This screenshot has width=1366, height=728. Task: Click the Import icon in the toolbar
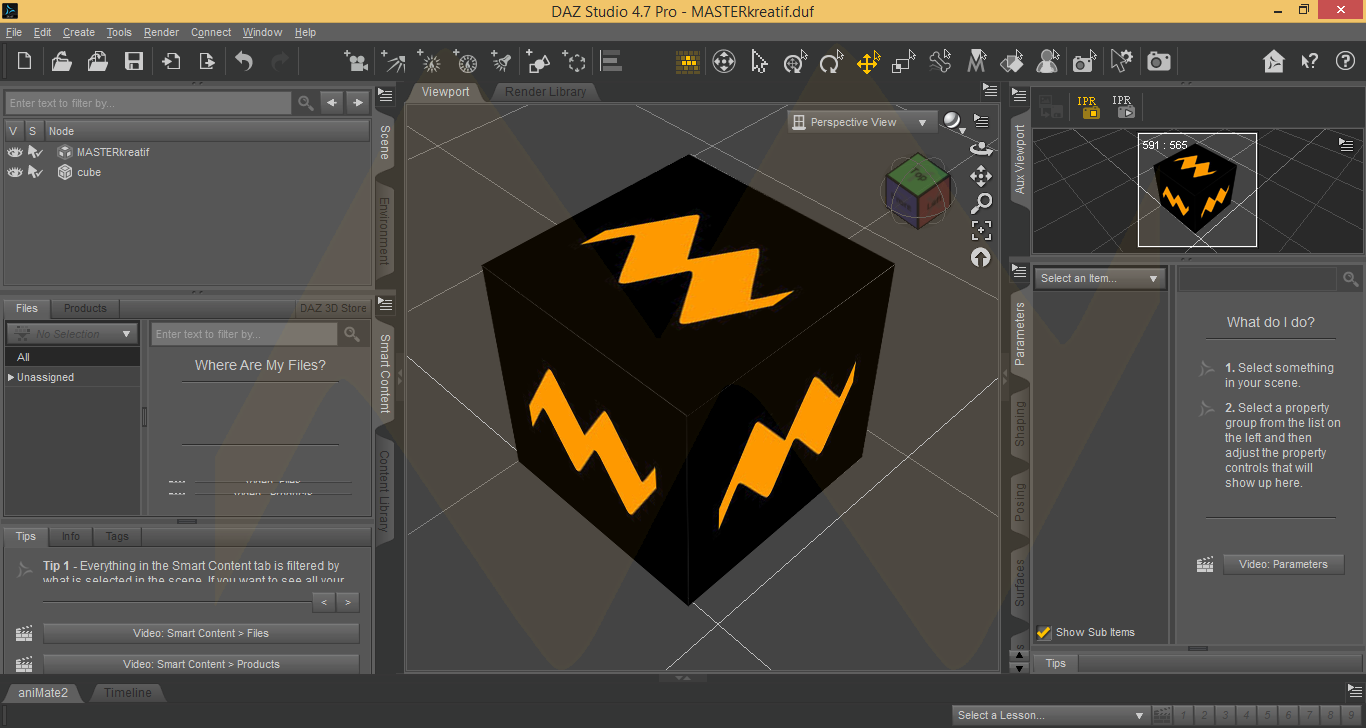(x=171, y=62)
